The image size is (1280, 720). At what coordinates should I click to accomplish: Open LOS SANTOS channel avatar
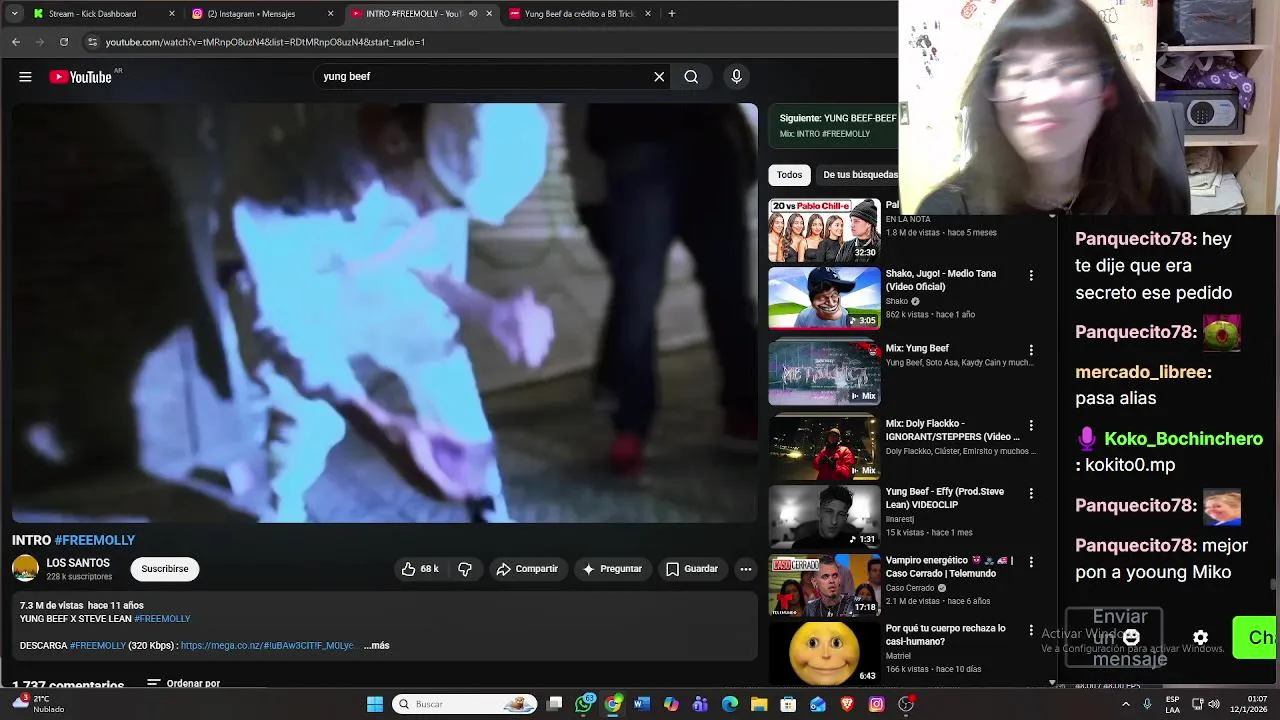pyautogui.click(x=25, y=569)
